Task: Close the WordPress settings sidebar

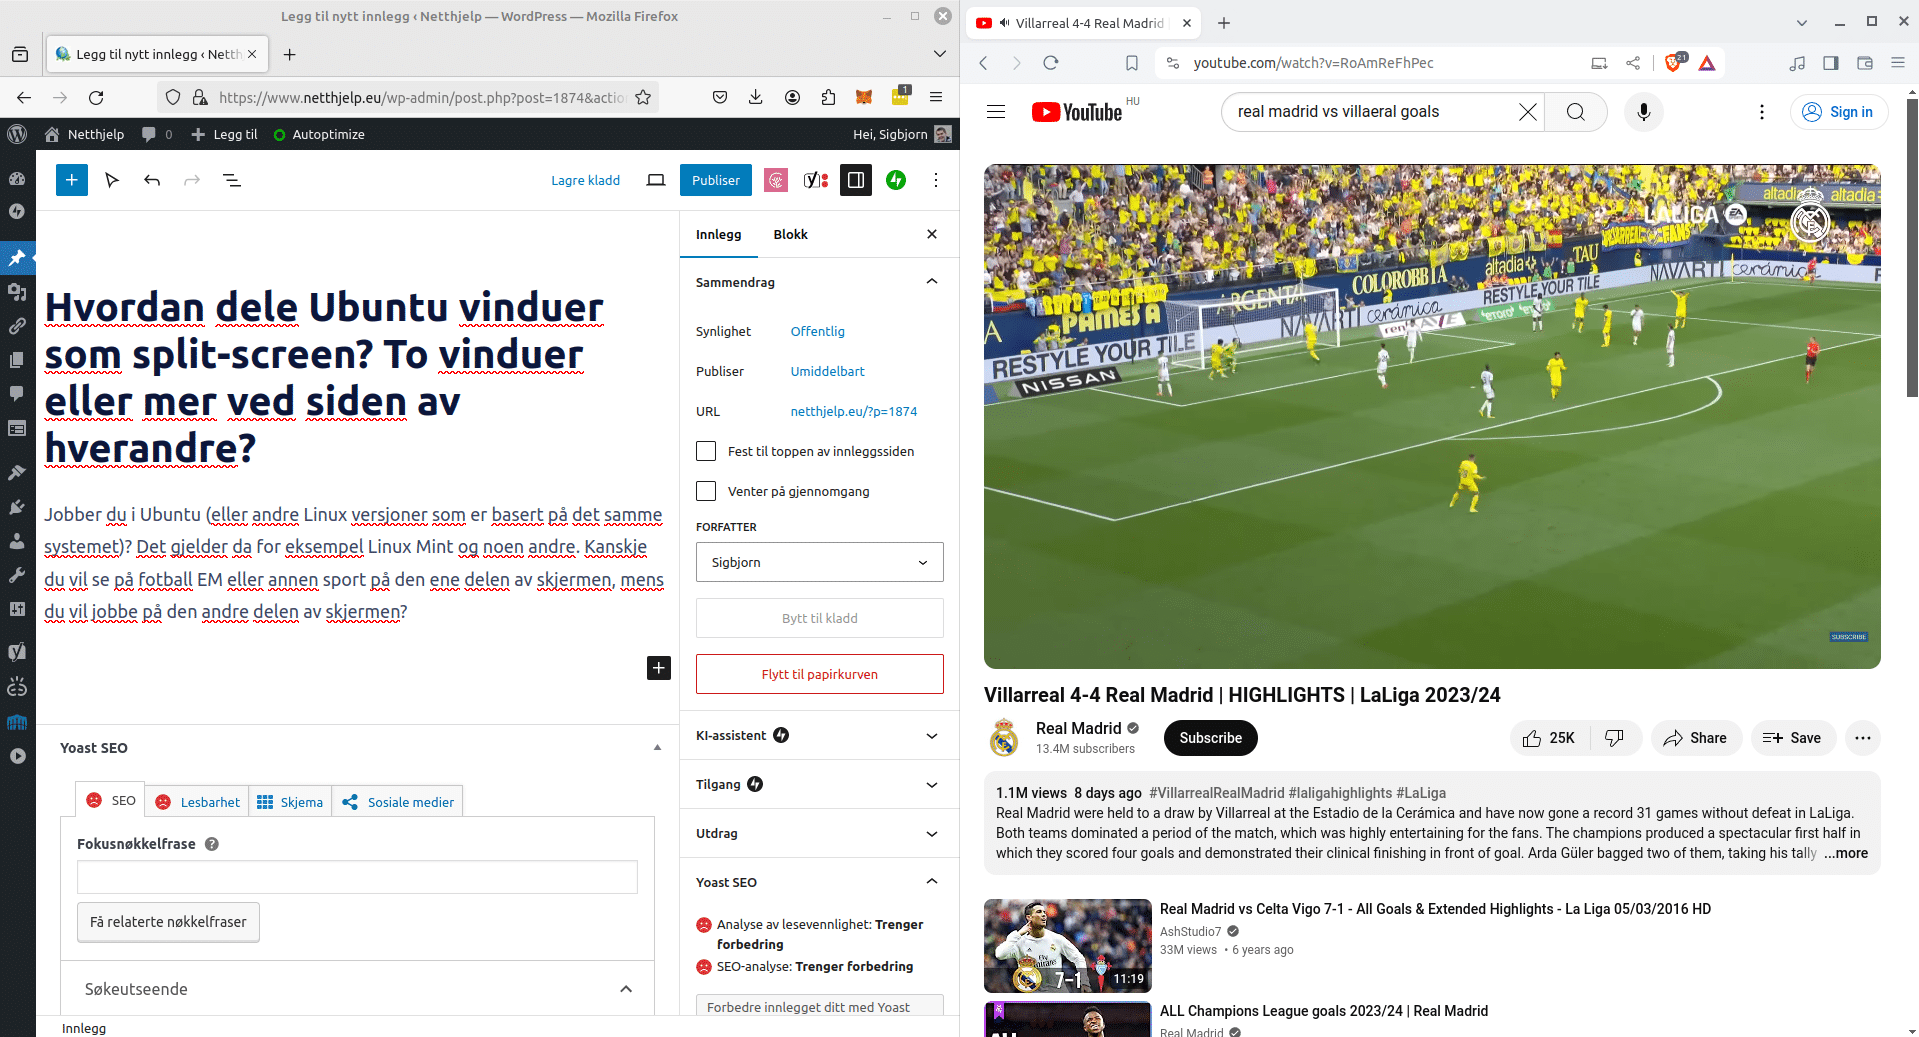Action: (x=932, y=234)
